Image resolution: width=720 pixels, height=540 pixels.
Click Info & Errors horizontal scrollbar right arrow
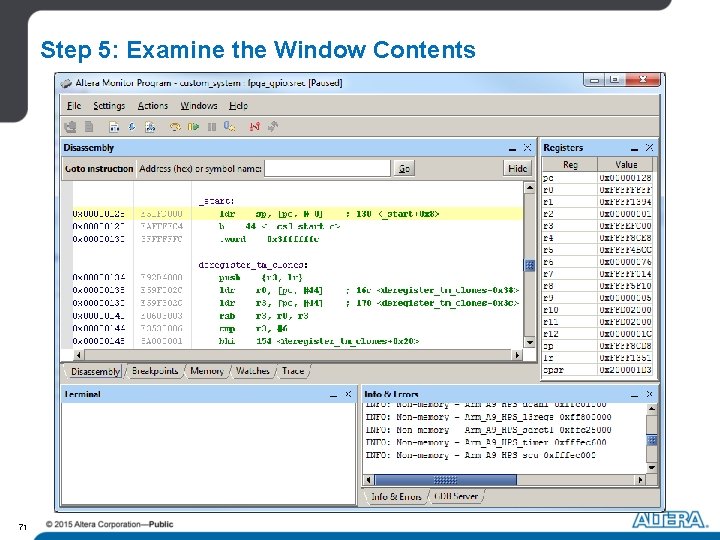click(x=641, y=480)
